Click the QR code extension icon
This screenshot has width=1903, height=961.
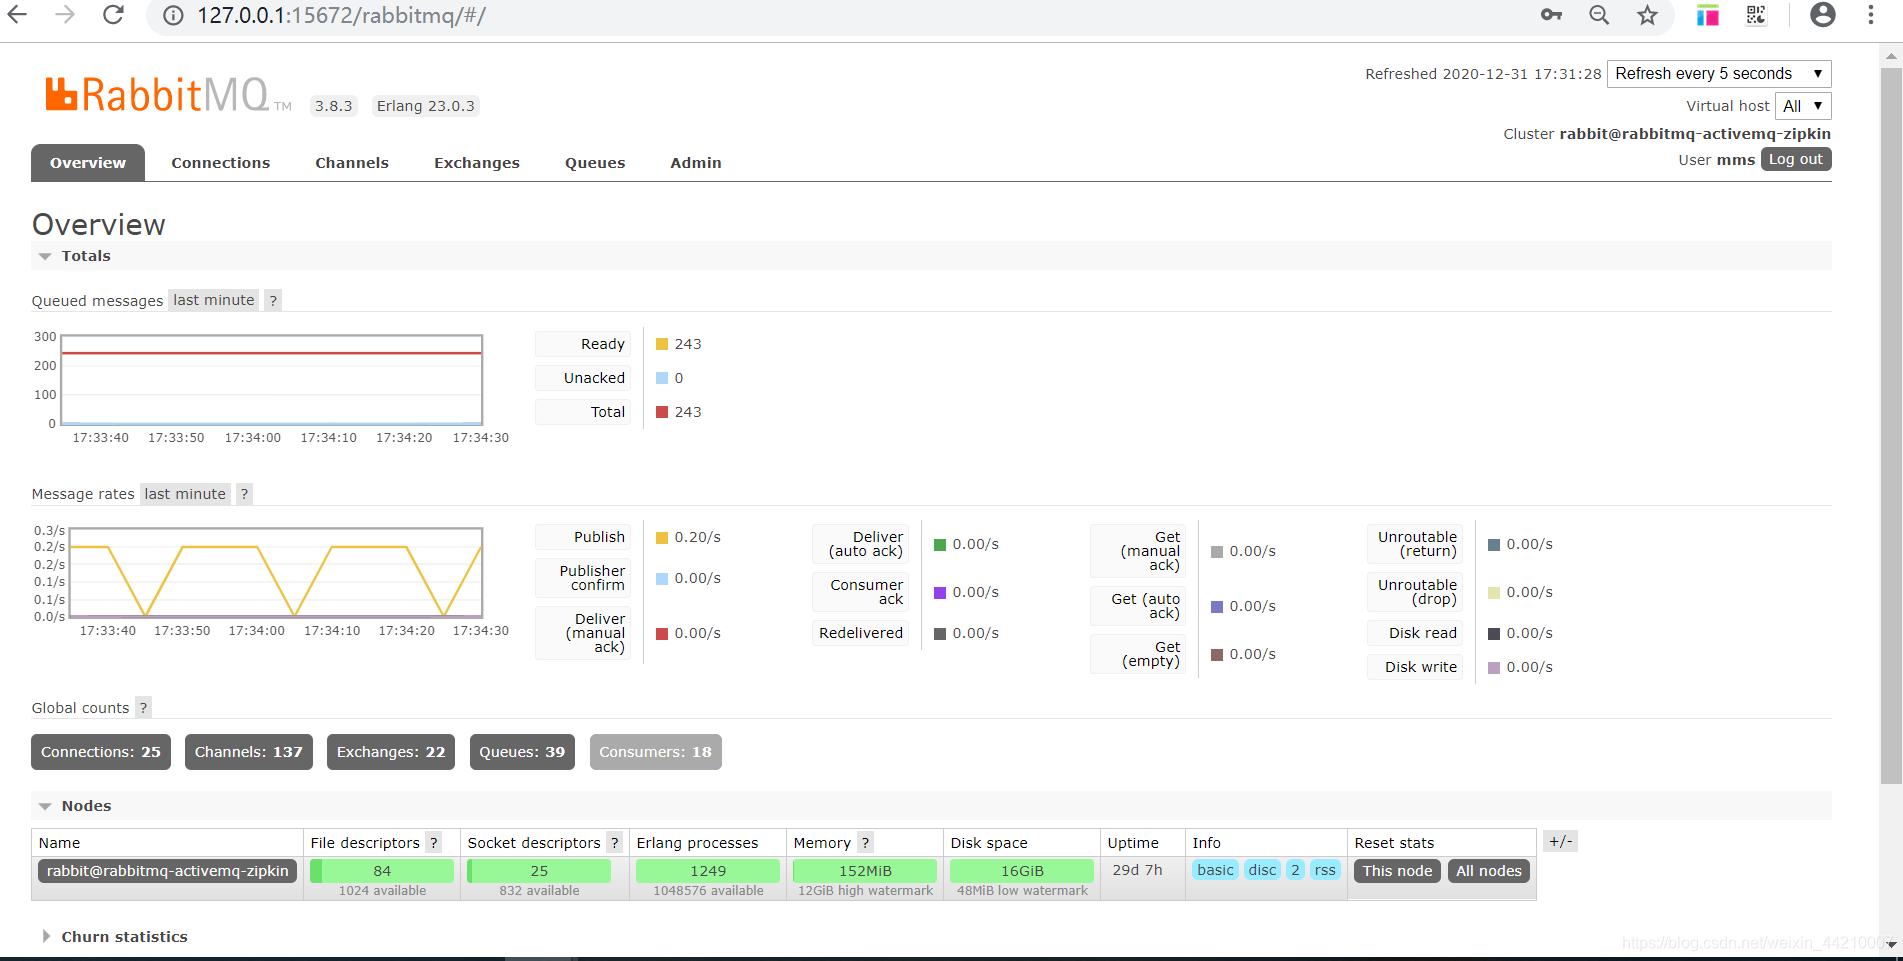click(1756, 15)
